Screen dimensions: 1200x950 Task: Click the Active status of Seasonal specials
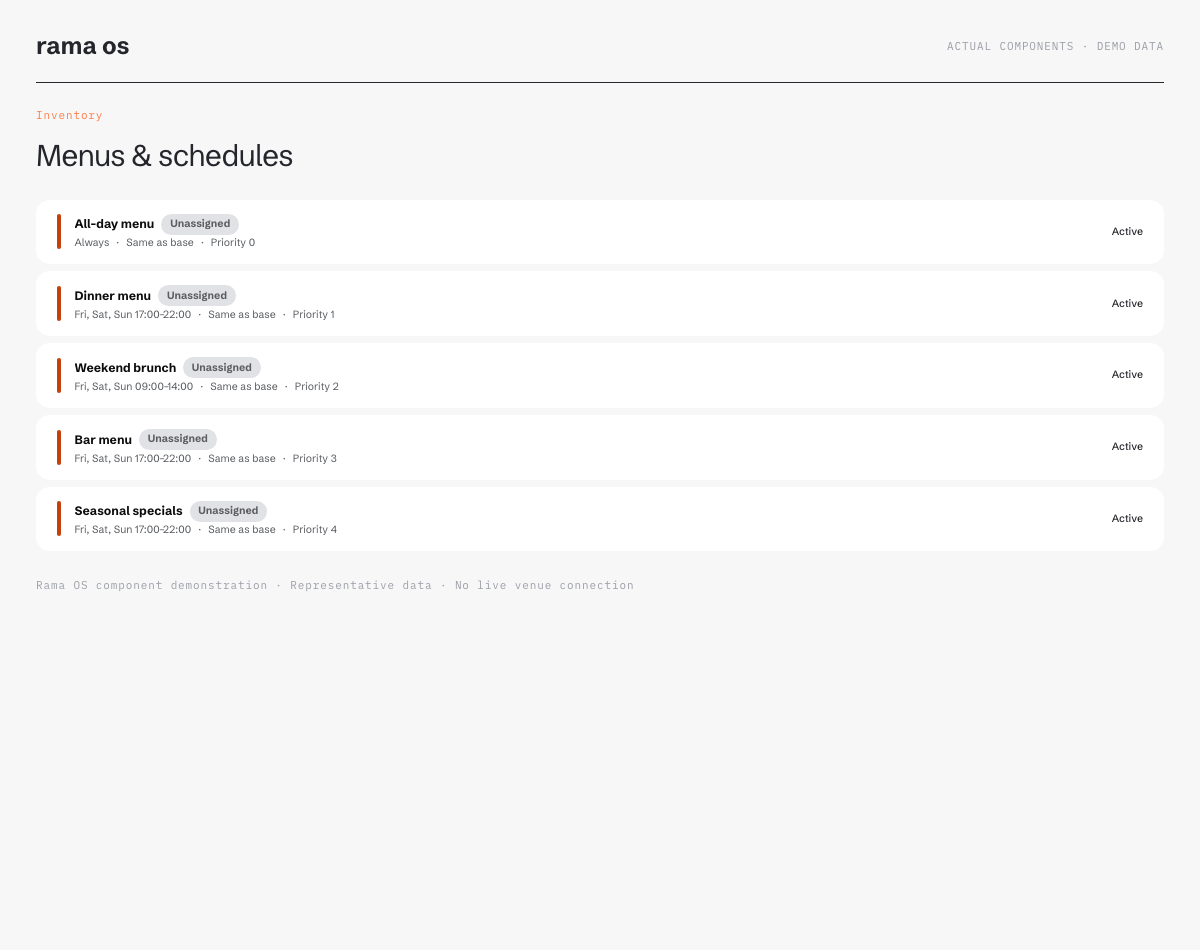(x=1127, y=519)
